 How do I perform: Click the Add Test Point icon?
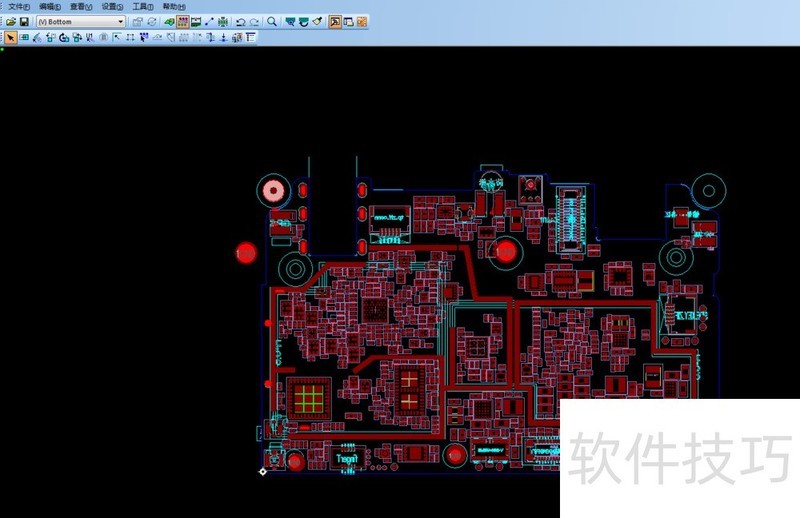[x=223, y=37]
